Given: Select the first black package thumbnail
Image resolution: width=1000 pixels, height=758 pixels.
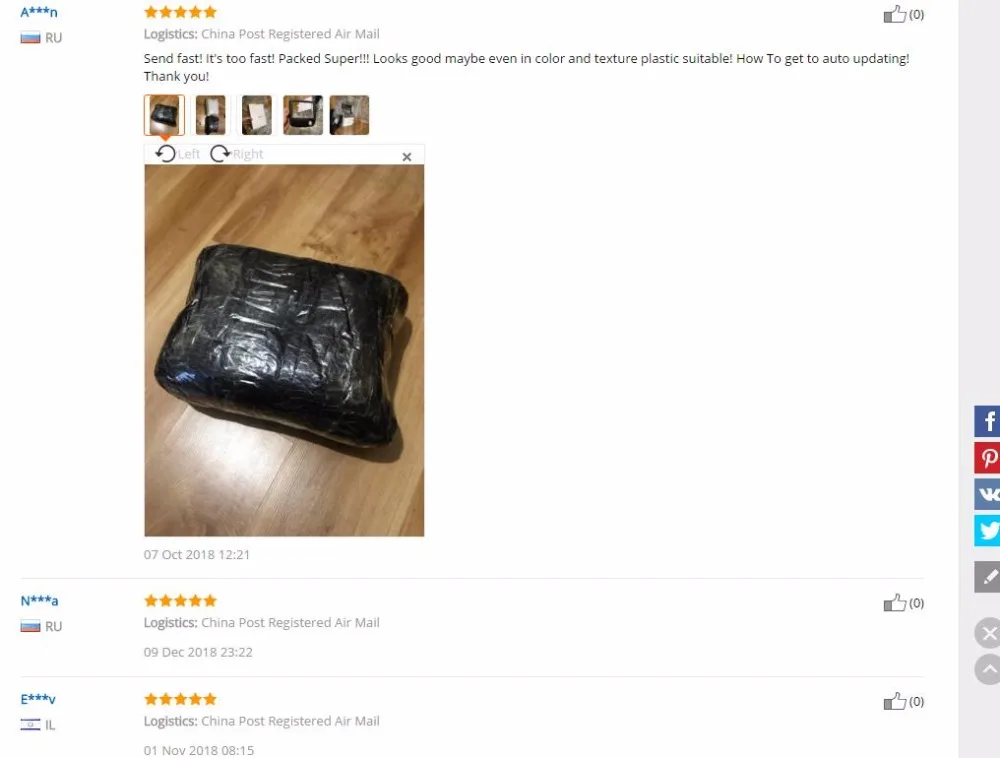Looking at the screenshot, I should pos(165,115).
